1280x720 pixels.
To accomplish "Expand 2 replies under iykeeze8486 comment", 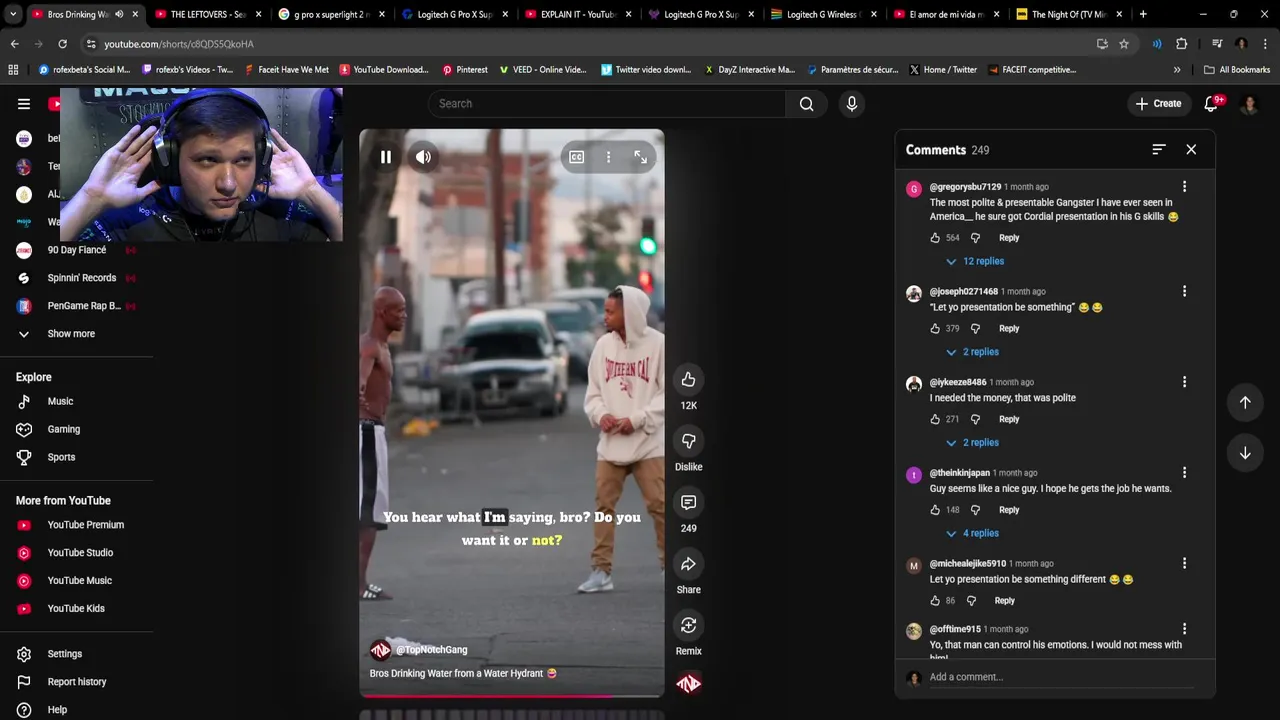I will pyautogui.click(x=972, y=443).
